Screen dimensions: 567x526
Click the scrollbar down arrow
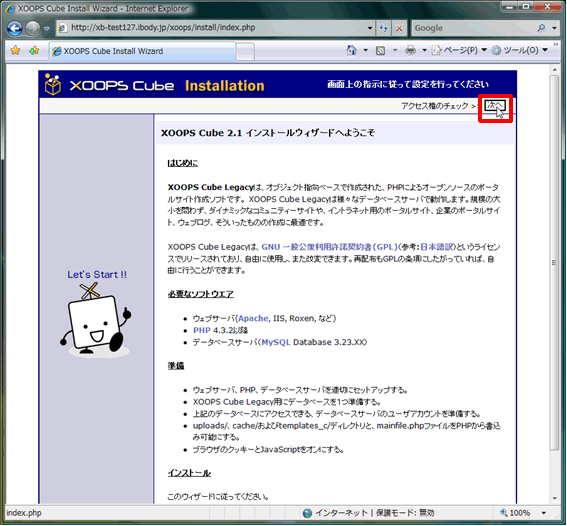click(554, 498)
